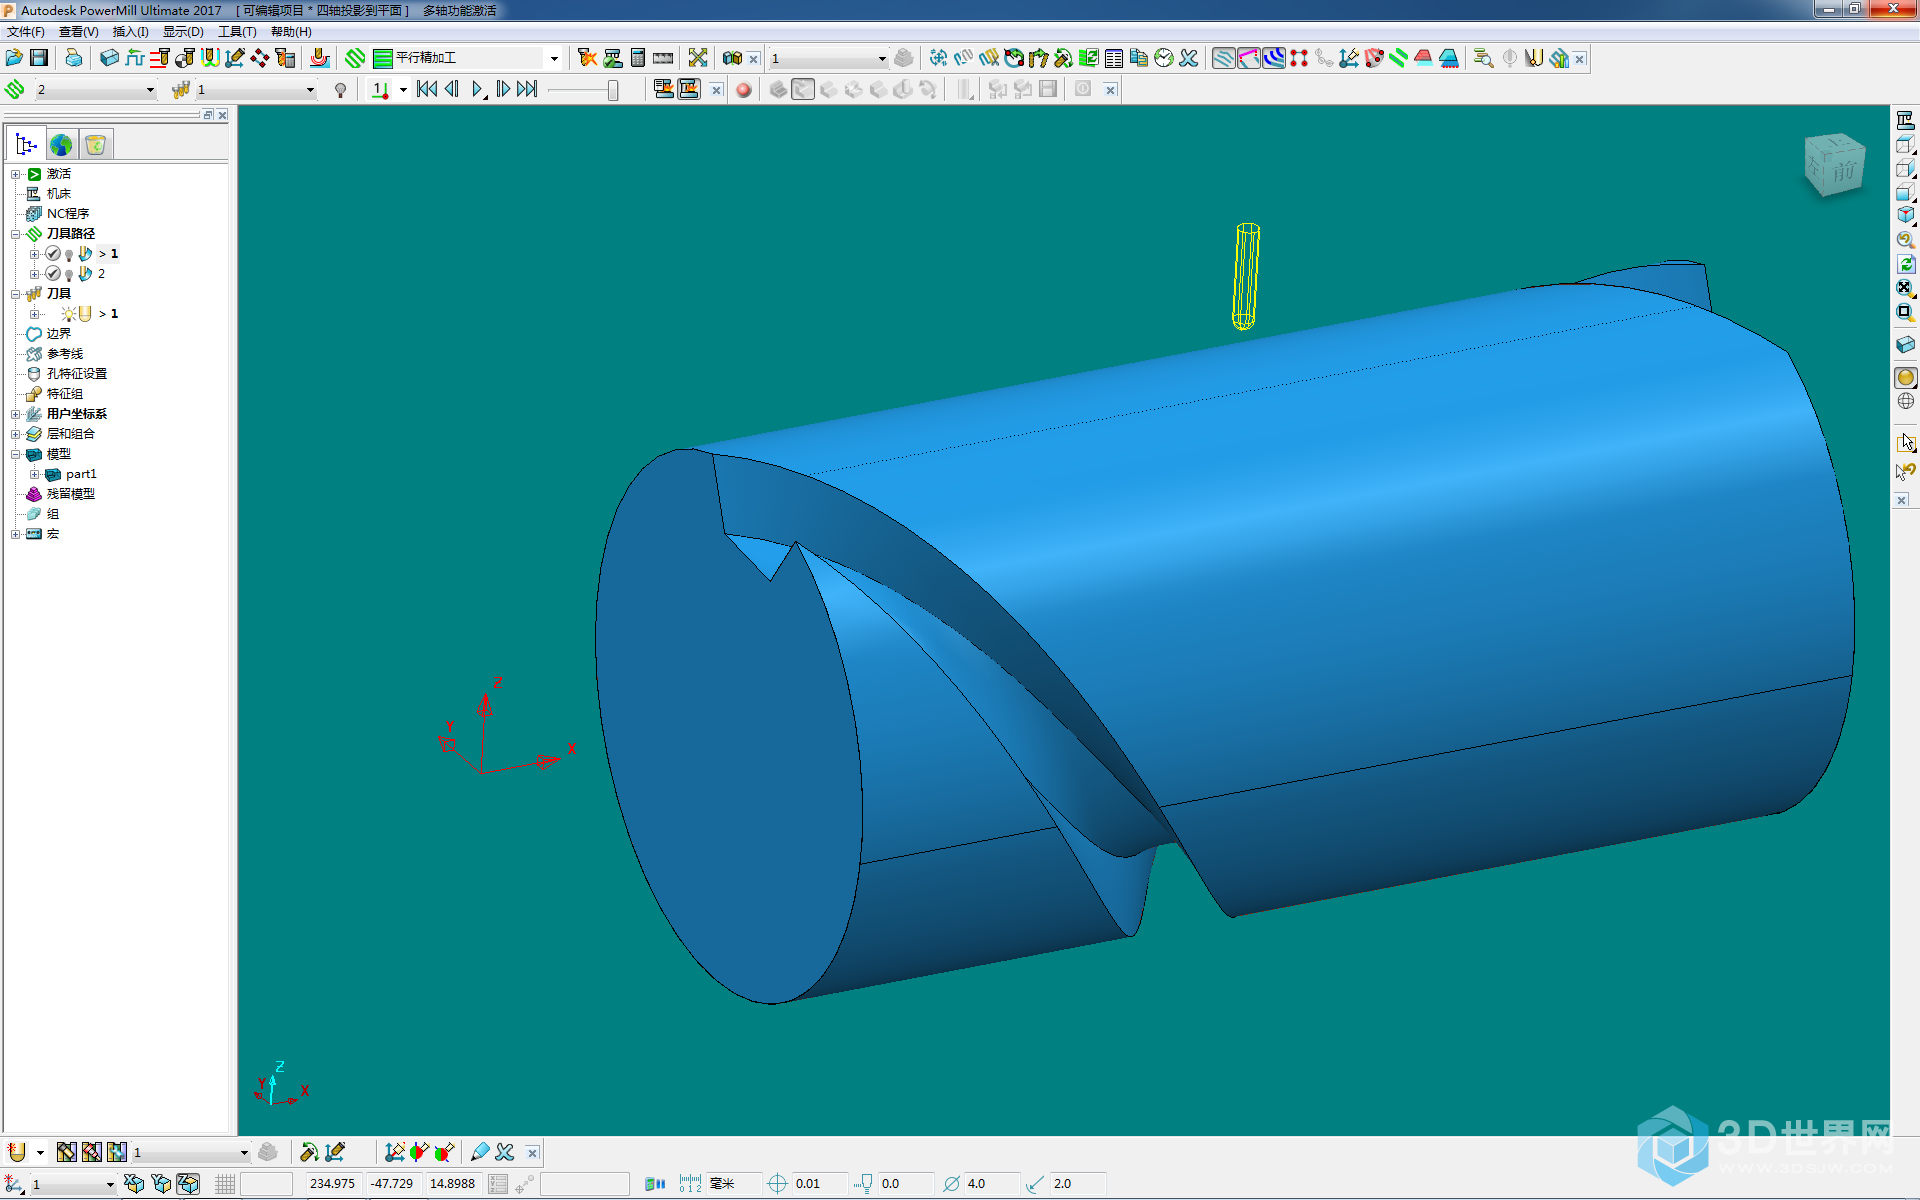Viewport: 1920px width, 1200px height.
Task: Select 孔特征设置 in explorer tree
Action: point(77,374)
